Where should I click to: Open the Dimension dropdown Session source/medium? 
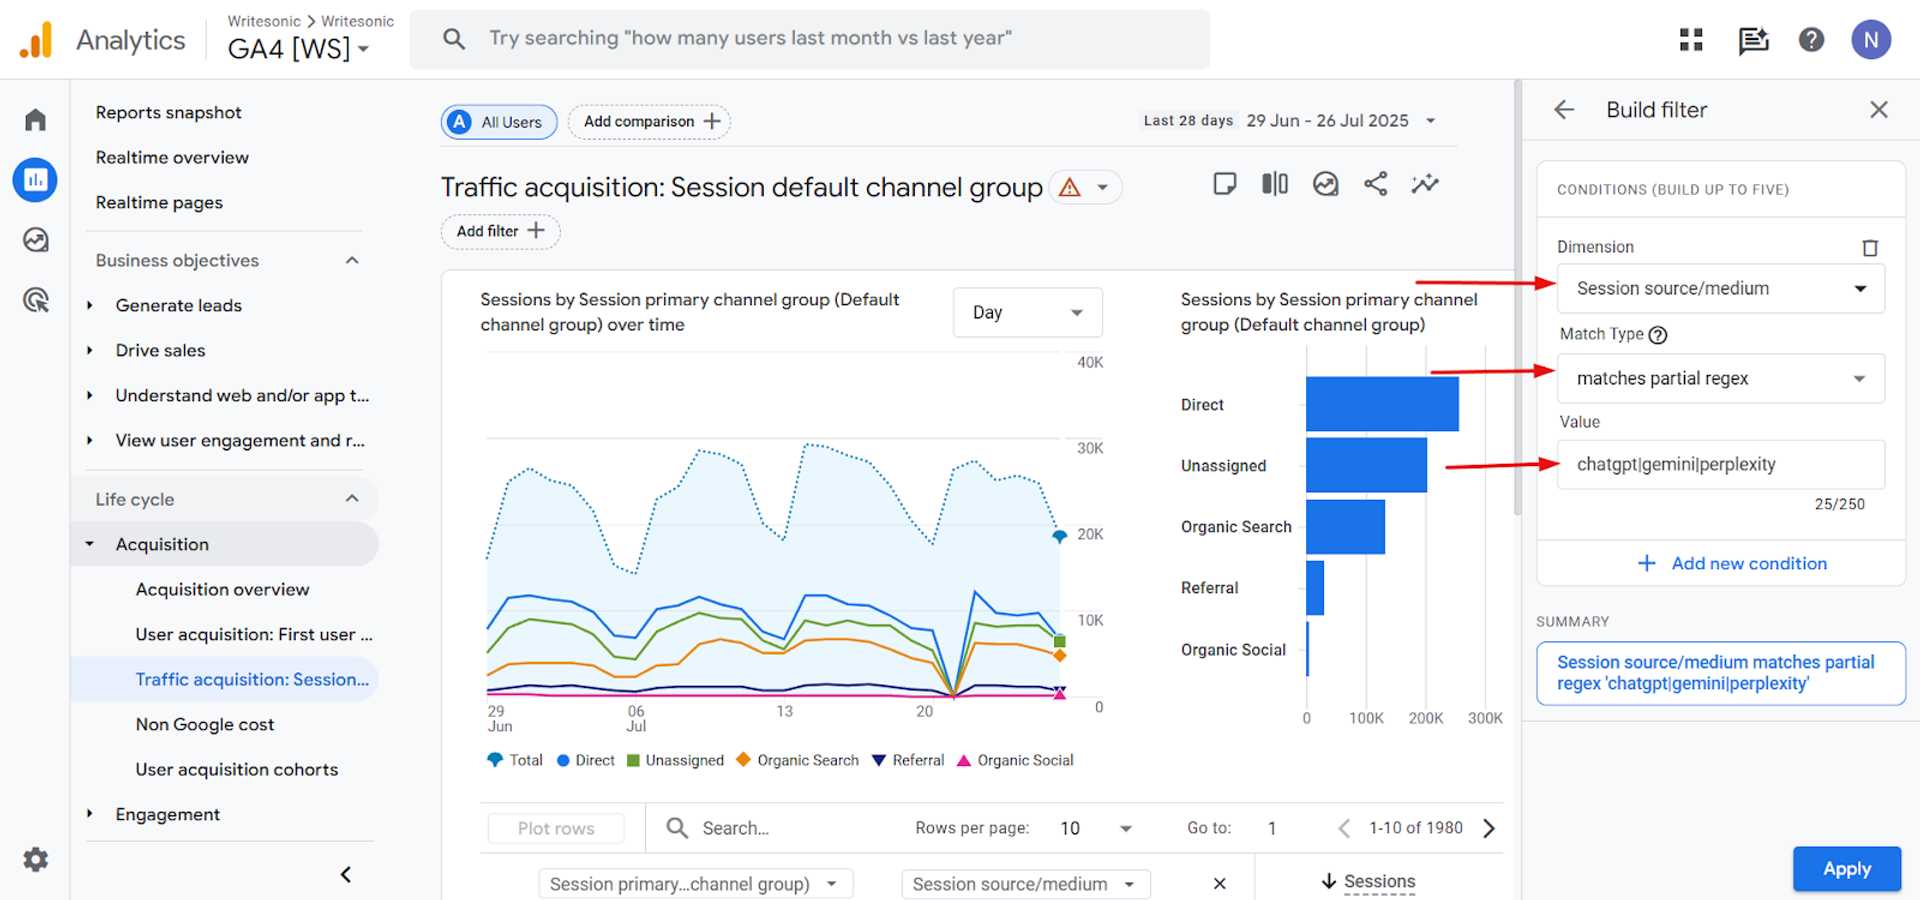1721,289
